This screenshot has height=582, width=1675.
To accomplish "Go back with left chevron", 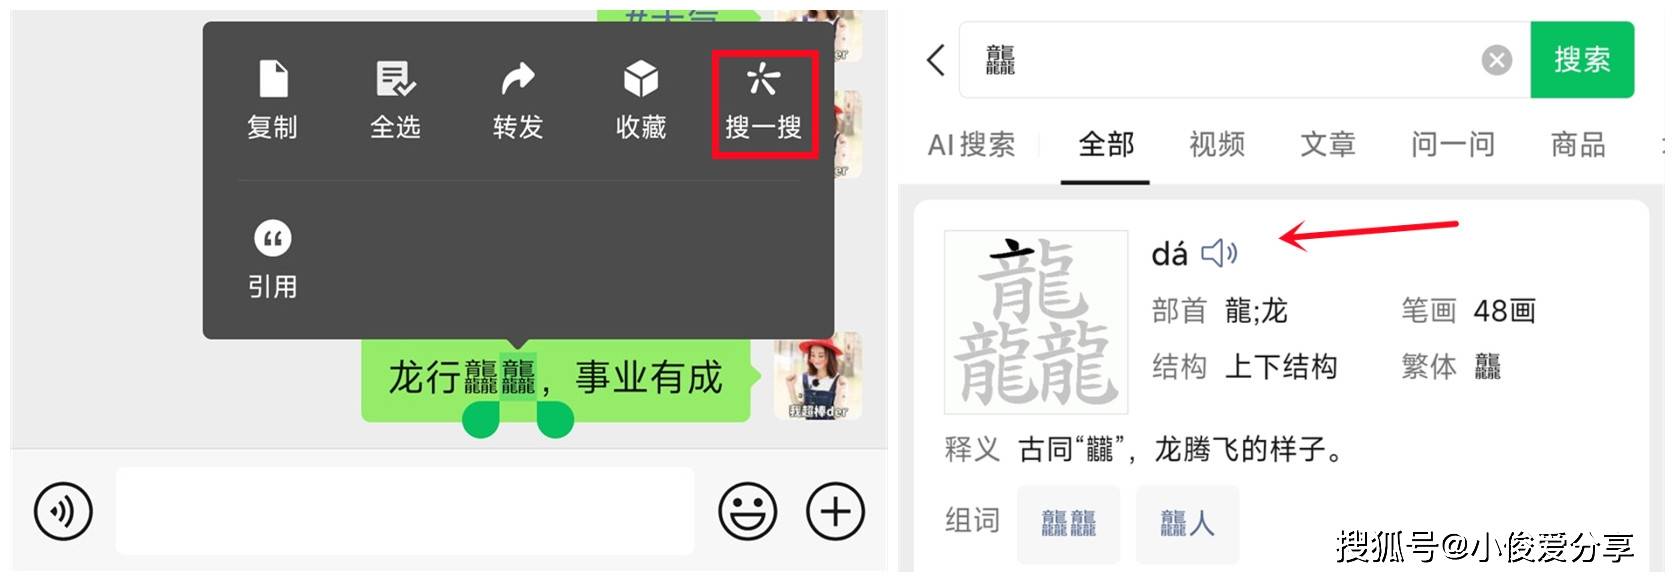I will click(x=936, y=60).
